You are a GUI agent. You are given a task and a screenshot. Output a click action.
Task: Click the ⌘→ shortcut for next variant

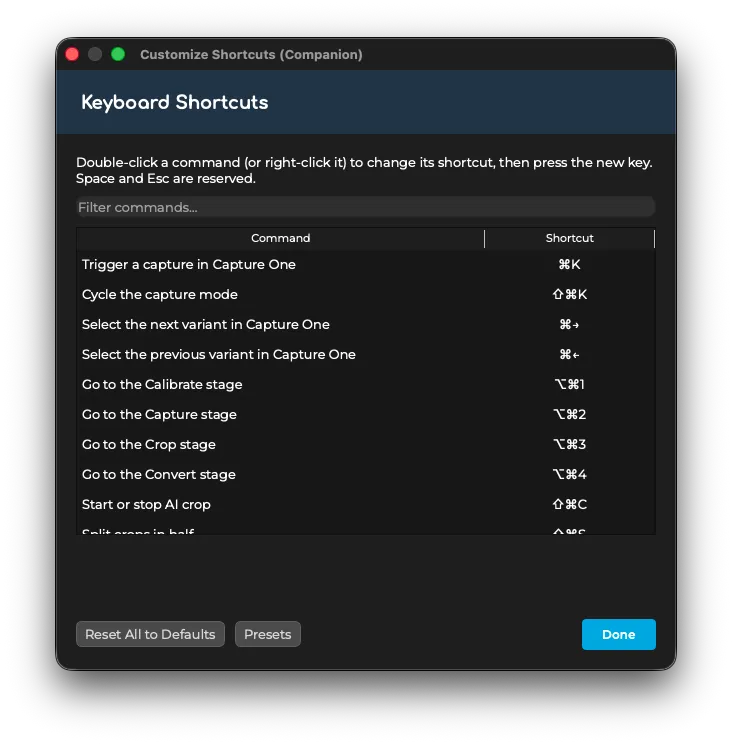coord(569,325)
